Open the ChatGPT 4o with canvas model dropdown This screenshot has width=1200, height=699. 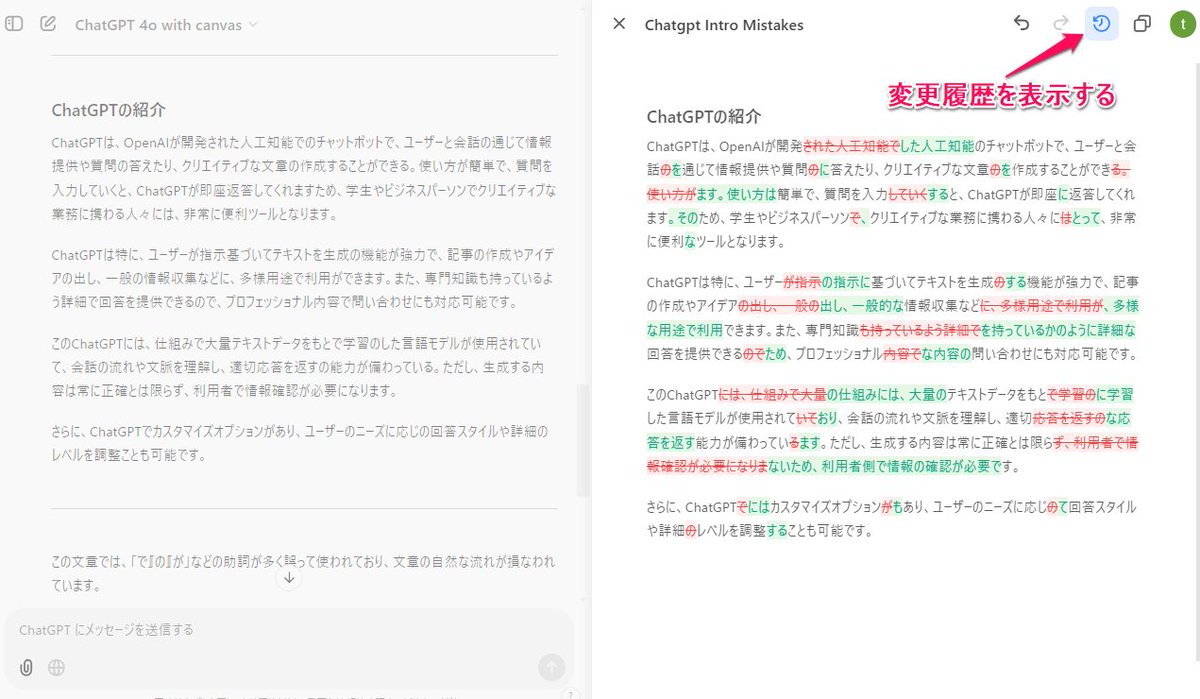[x=166, y=24]
